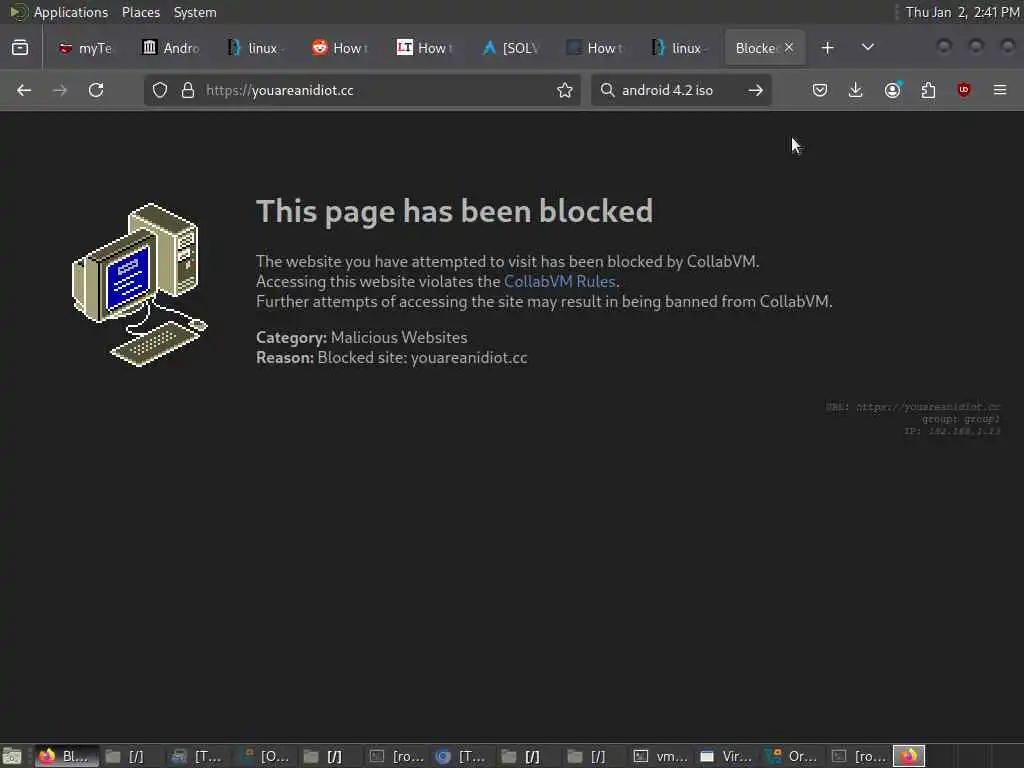This screenshot has width=1024, height=768.
Task: Click the show desktop button in taskbar
Action: pos(12,756)
